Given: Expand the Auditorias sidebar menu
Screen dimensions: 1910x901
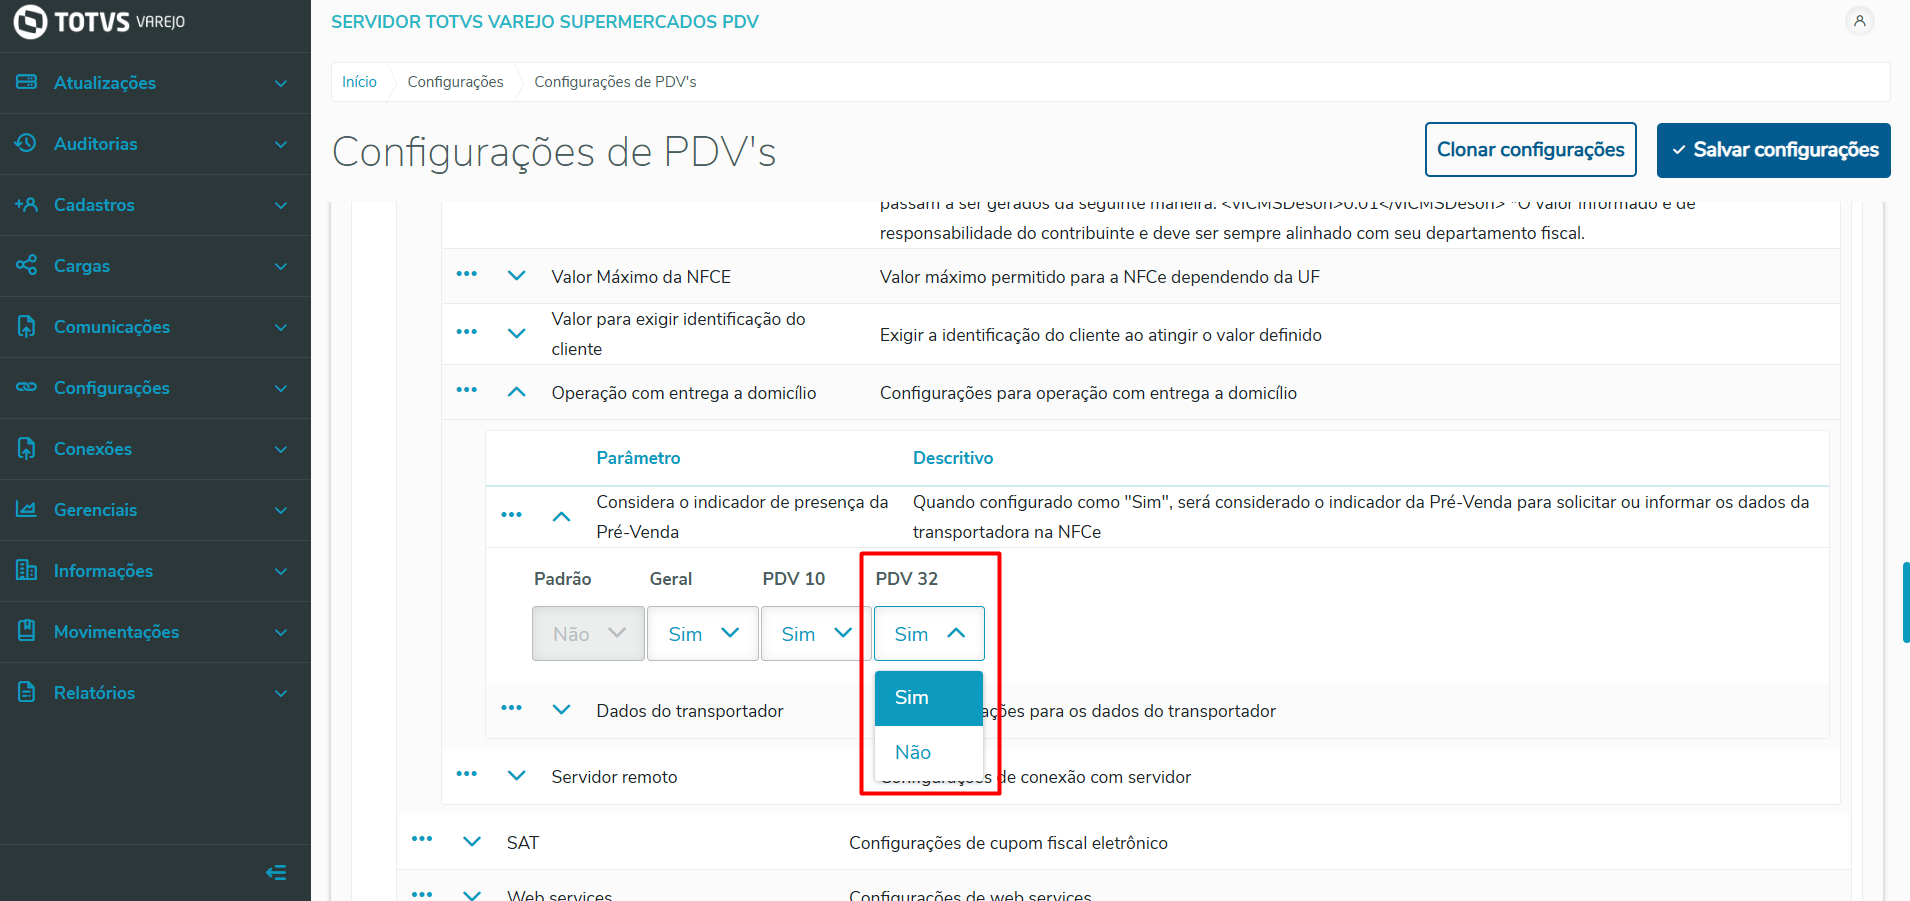Looking at the screenshot, I should click(281, 144).
